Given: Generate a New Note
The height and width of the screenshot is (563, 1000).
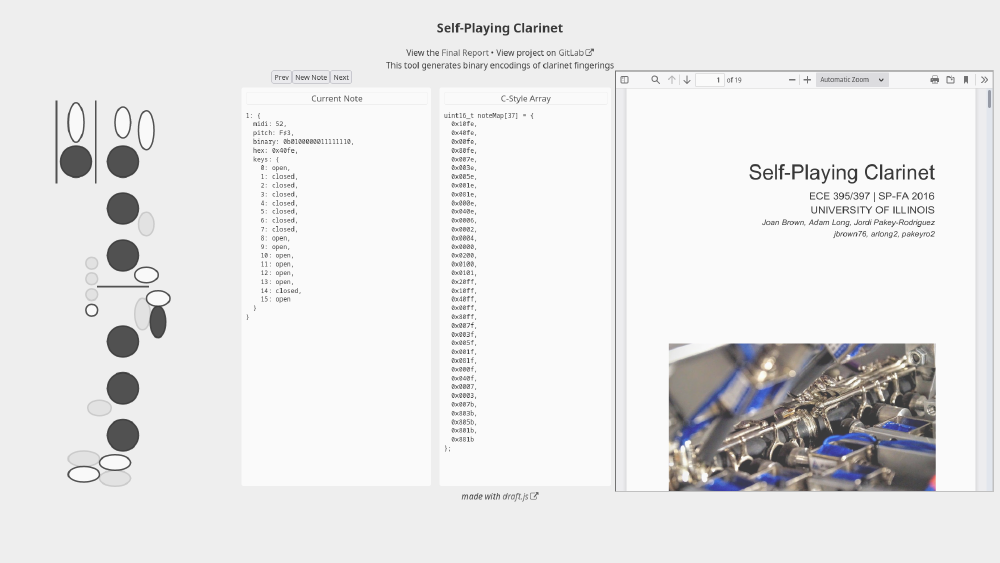Looking at the screenshot, I should 311,77.
